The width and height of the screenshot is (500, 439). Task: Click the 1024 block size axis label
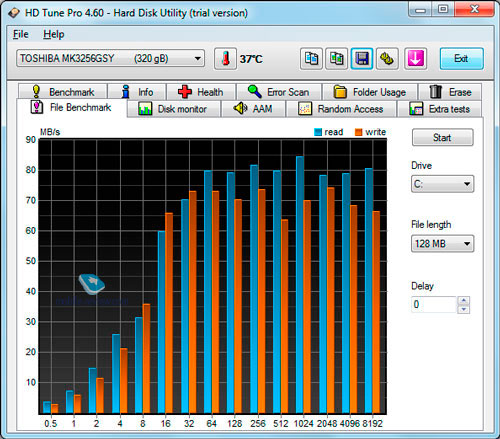[303, 424]
